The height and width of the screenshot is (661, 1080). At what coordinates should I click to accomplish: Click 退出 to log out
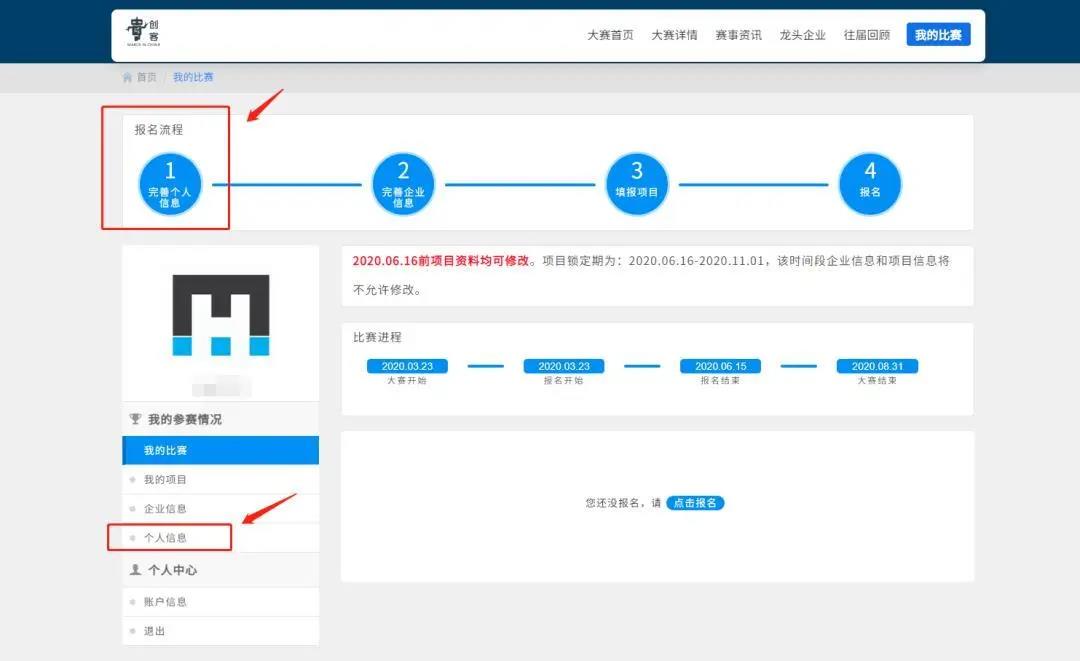pos(155,631)
